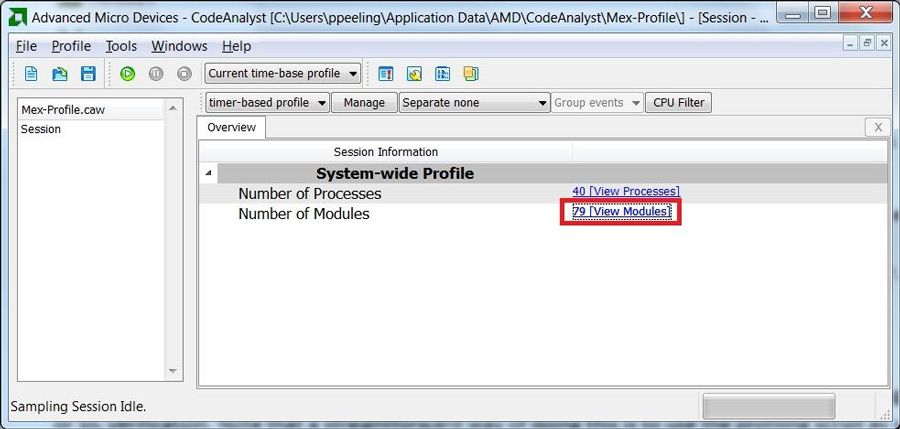Image resolution: width=900 pixels, height=429 pixels.
Task: Open the Tools menu
Action: click(x=121, y=46)
